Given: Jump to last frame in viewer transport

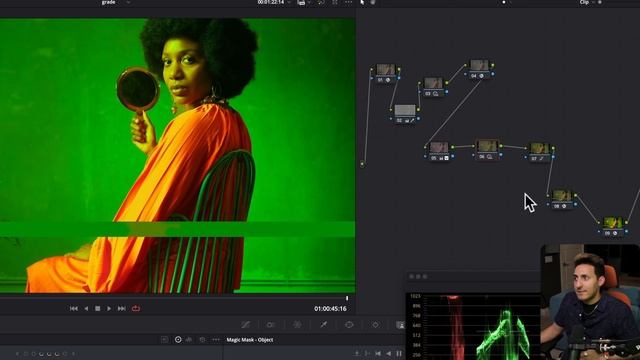Looking at the screenshot, I should [122, 309].
